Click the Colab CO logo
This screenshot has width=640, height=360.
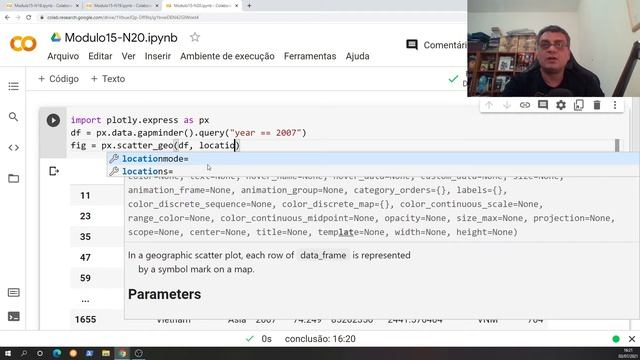pos(23,44)
